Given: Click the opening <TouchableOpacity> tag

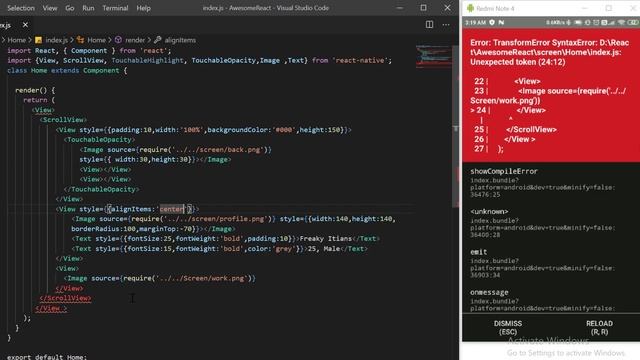Looking at the screenshot, I should click(100, 140).
